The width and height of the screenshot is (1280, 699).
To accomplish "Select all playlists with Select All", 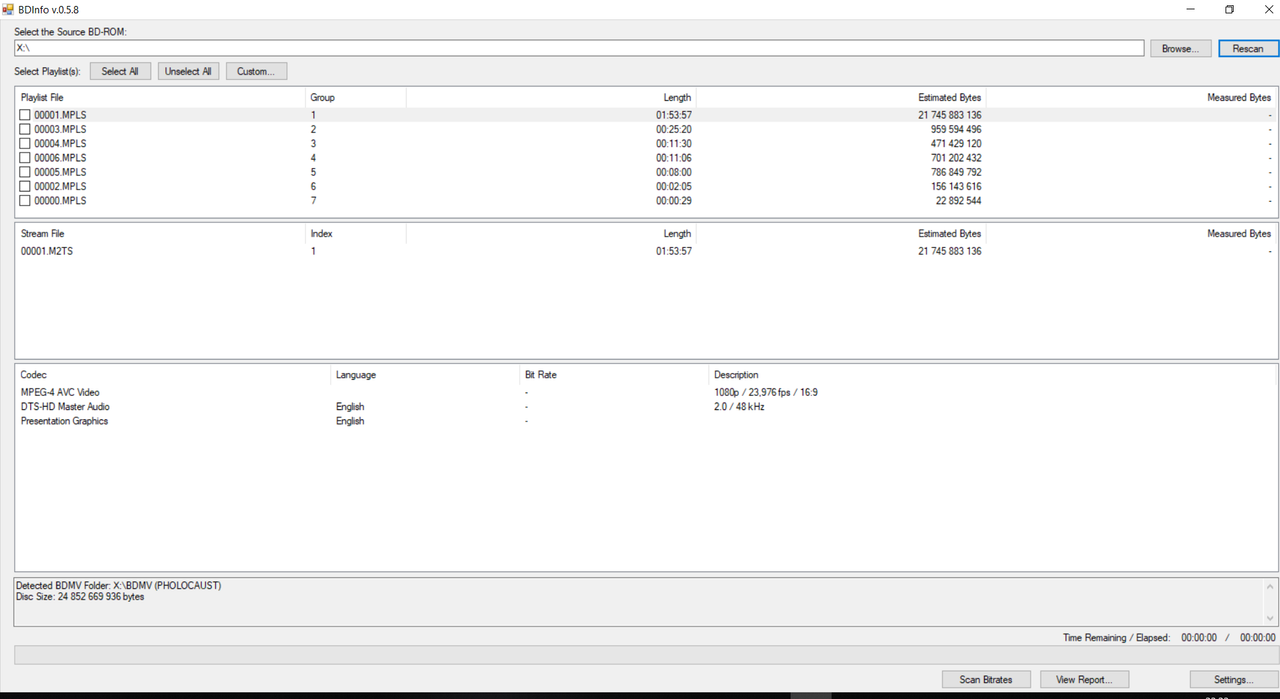I will pos(120,71).
